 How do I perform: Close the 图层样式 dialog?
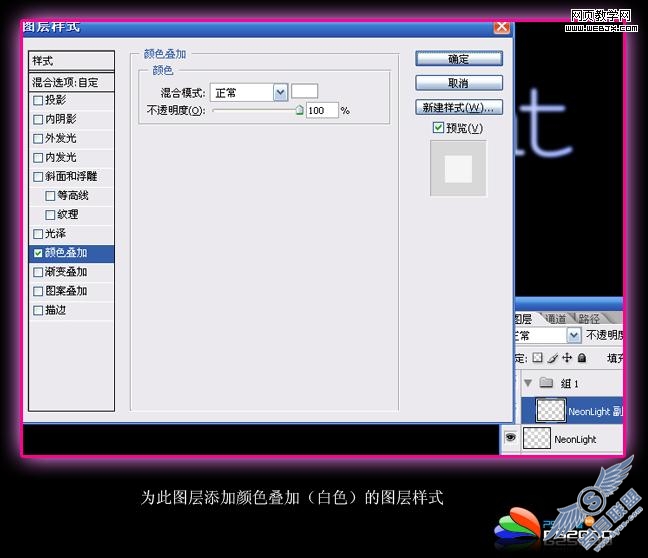click(502, 27)
